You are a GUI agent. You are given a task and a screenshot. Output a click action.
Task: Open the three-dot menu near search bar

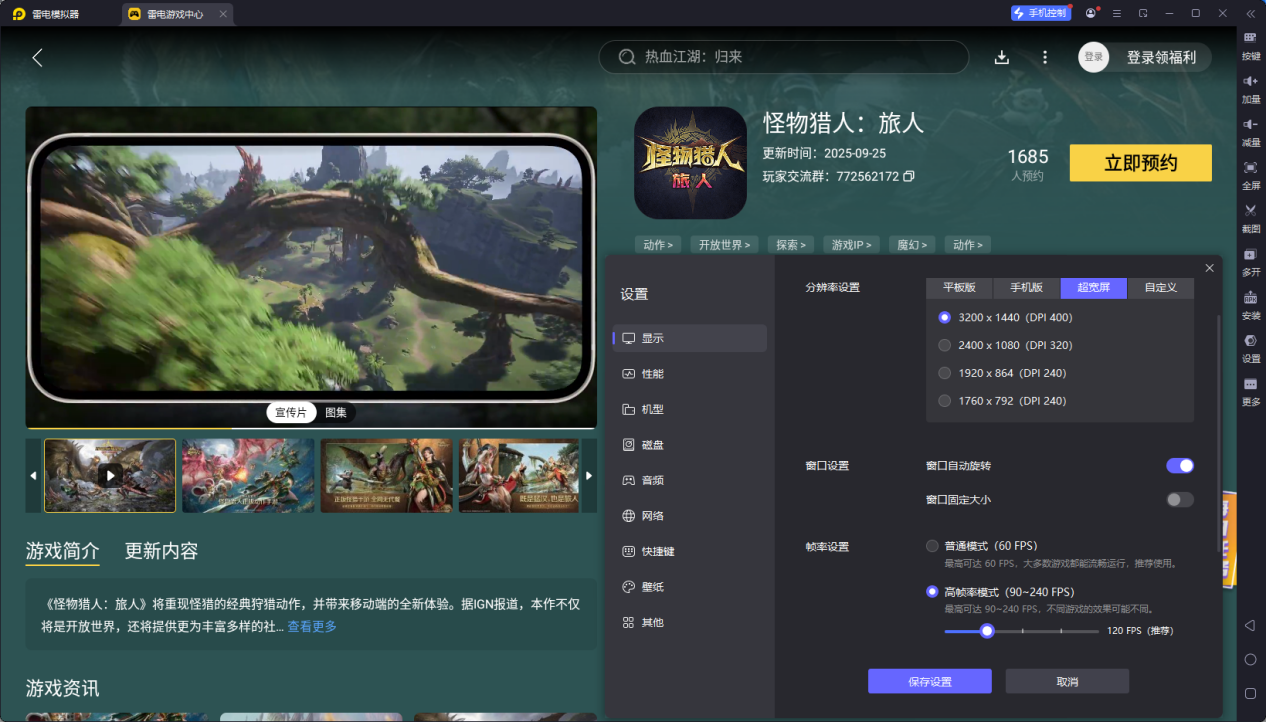click(x=1045, y=57)
